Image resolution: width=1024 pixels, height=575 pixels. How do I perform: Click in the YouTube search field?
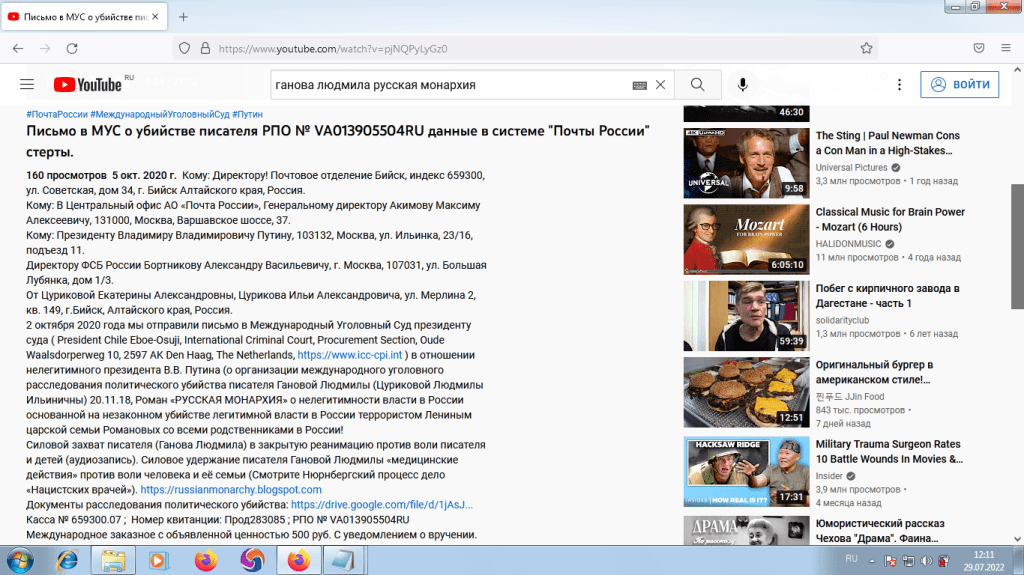point(450,85)
